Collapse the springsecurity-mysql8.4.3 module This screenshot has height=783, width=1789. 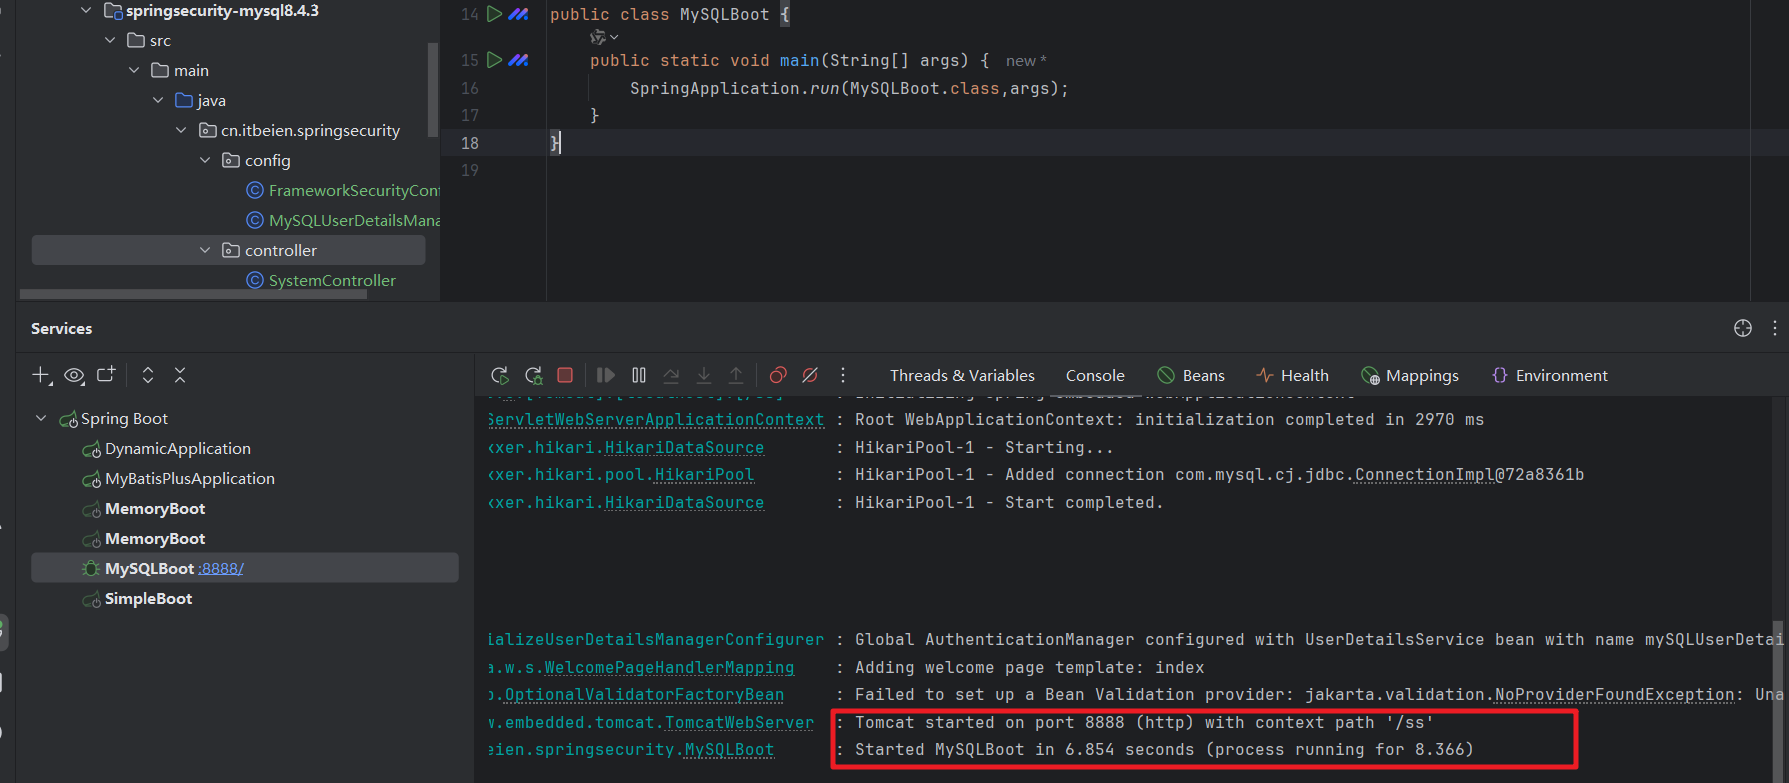point(86,11)
